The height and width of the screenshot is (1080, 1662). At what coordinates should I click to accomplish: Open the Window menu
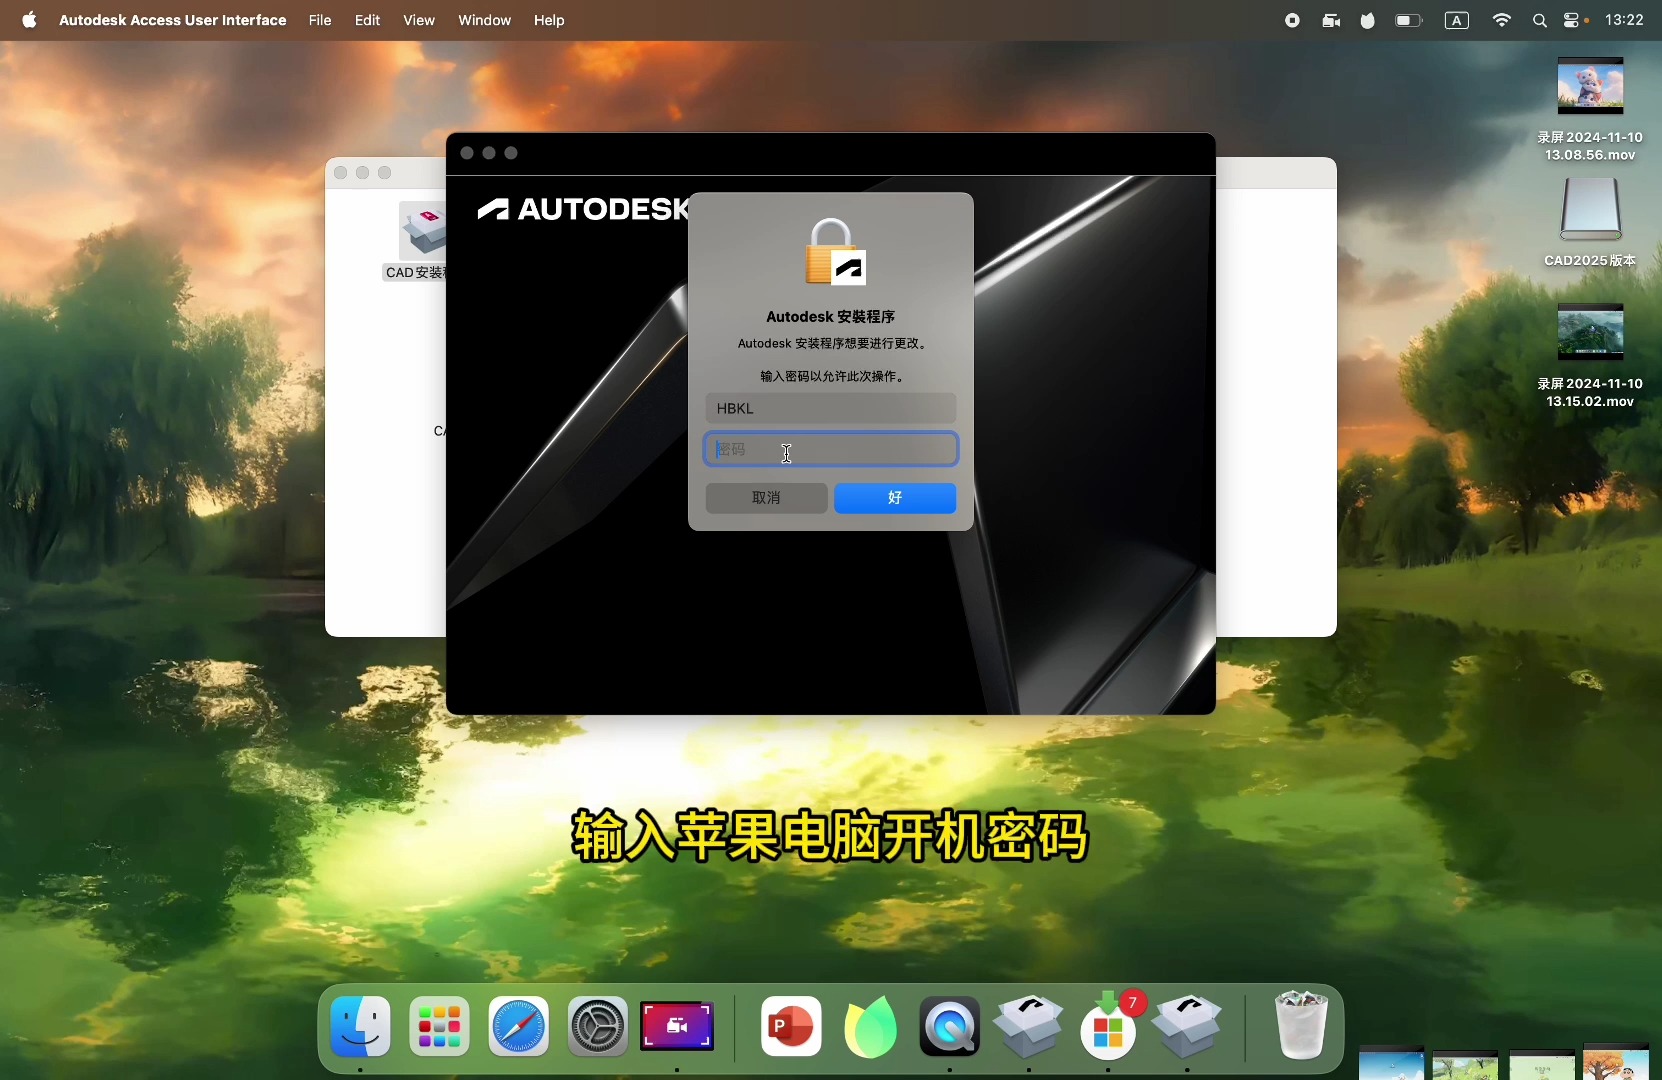[x=485, y=20]
